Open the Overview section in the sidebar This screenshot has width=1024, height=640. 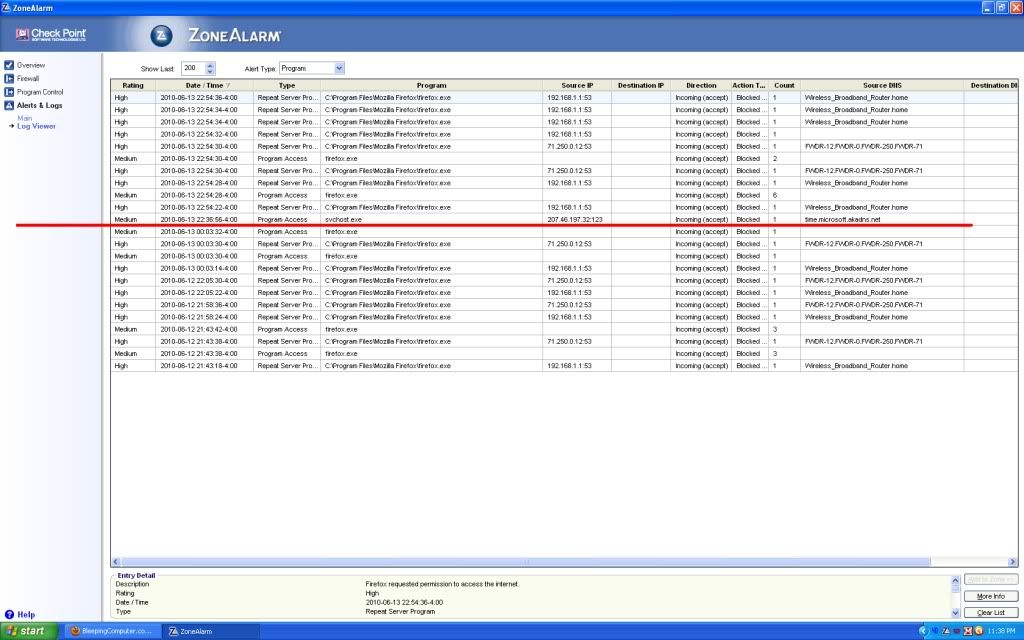pyautogui.click(x=25, y=65)
